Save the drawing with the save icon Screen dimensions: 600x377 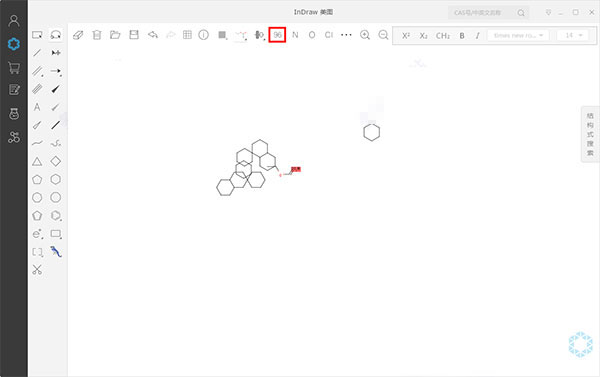click(x=134, y=35)
